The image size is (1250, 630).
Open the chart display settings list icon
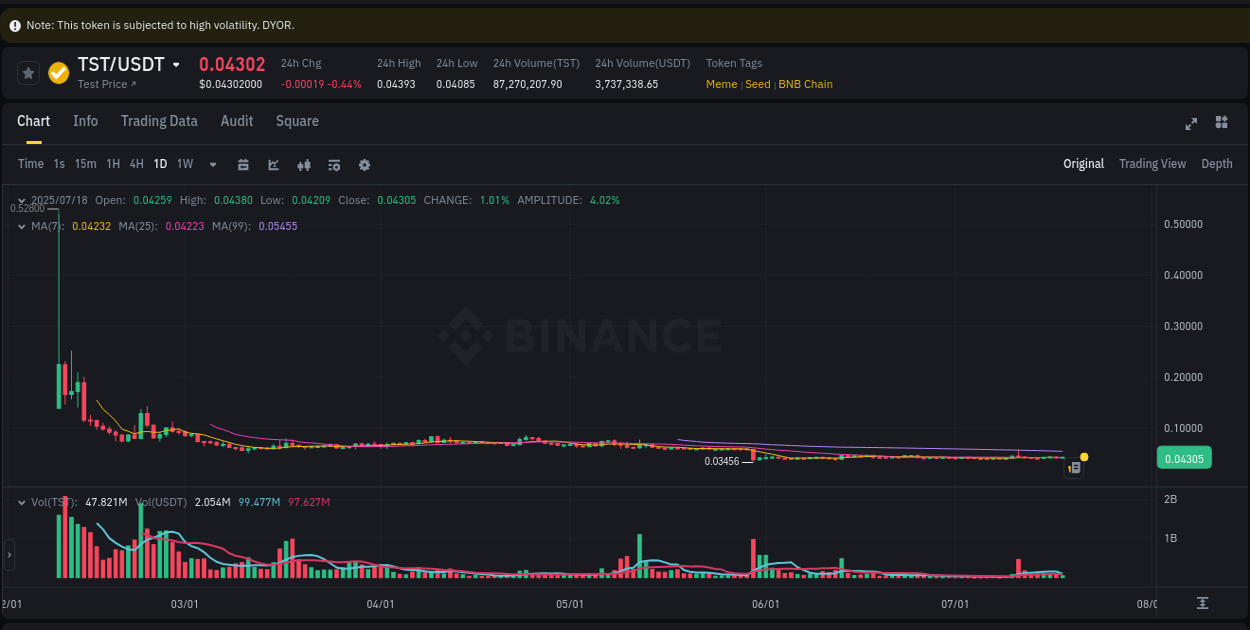coord(334,164)
